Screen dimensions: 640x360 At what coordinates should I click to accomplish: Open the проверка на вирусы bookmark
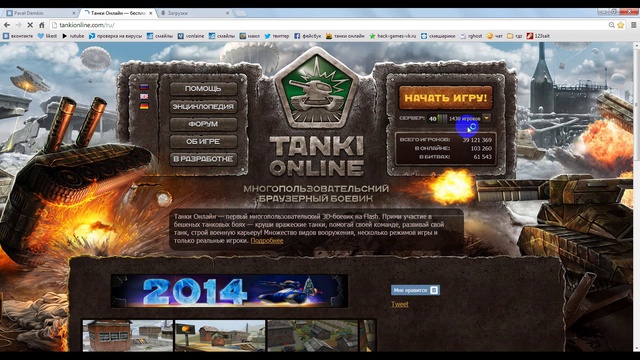[116, 36]
